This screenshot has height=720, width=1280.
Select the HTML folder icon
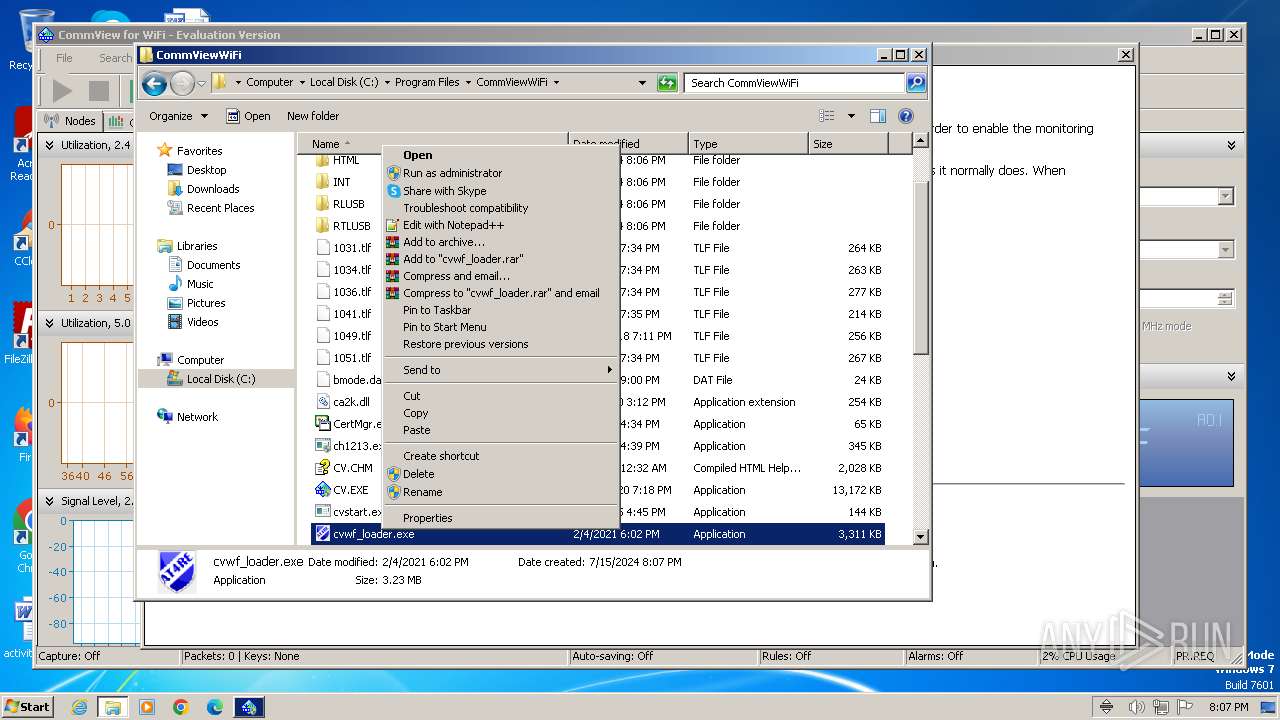[322, 160]
